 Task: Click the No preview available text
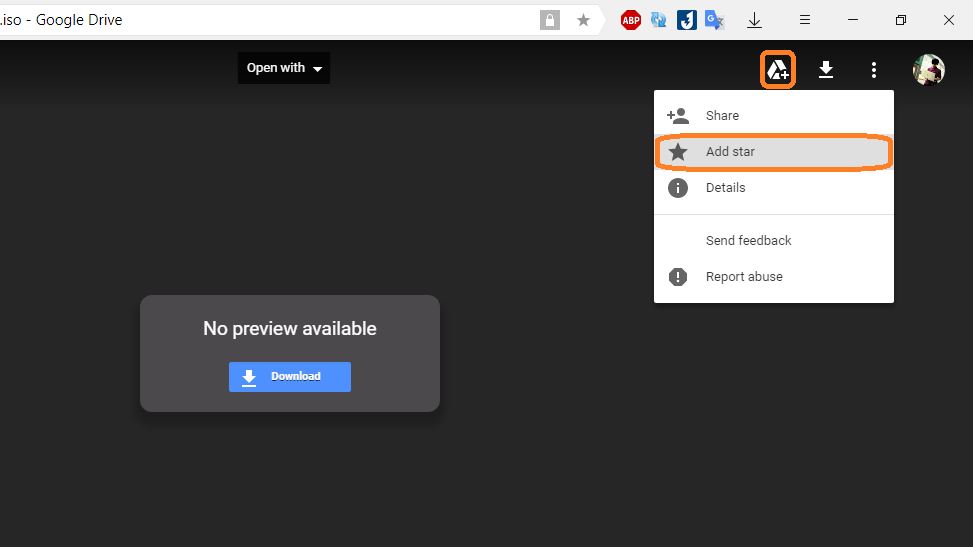click(290, 328)
